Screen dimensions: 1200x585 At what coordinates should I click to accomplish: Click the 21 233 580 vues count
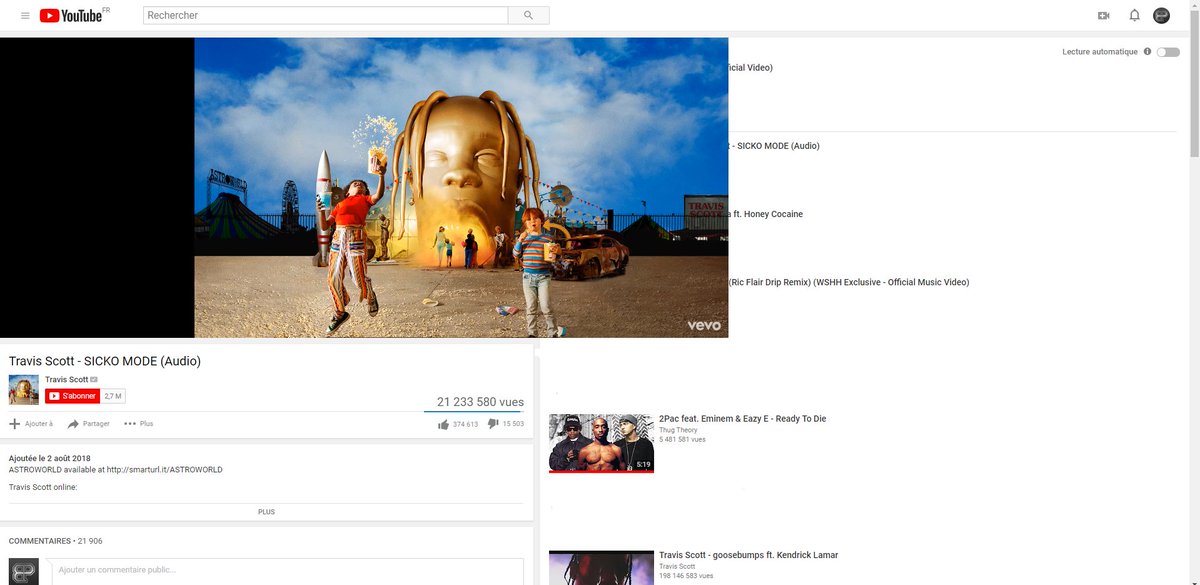(x=480, y=402)
